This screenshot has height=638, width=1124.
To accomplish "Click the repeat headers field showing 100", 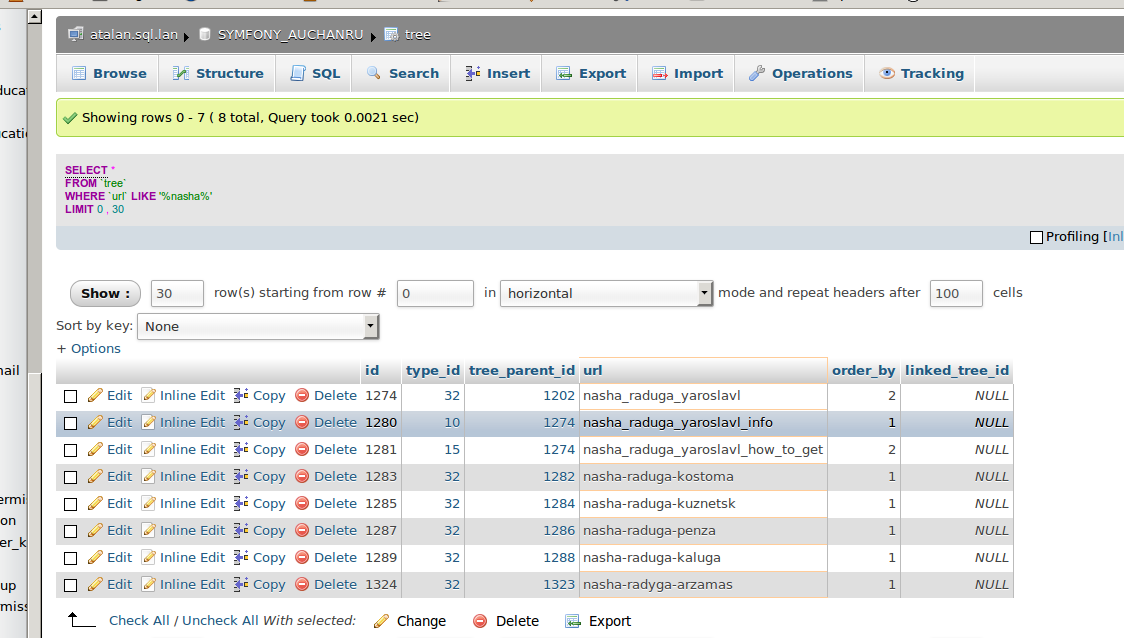I will 956,293.
